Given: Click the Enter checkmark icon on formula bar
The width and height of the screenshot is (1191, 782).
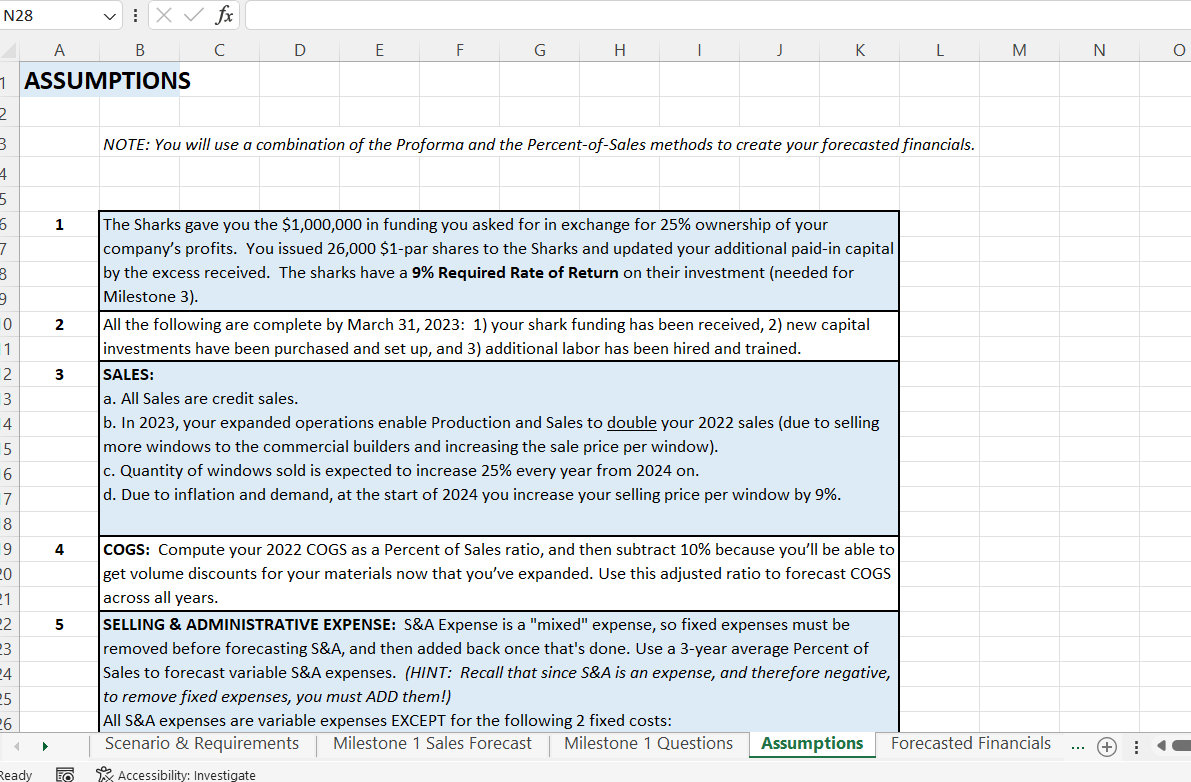Looking at the screenshot, I should click(x=193, y=15).
